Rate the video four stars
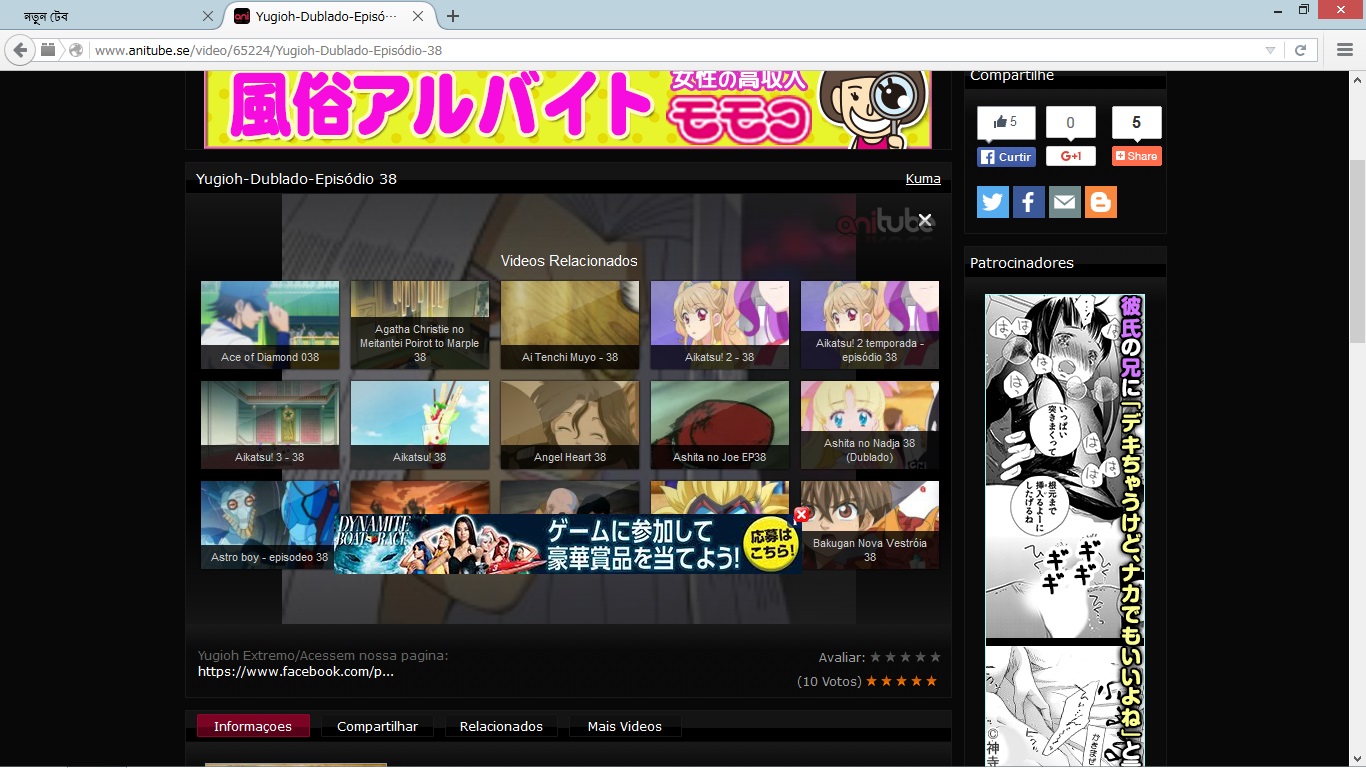Screen dimensions: 1366x768 [x=921, y=657]
